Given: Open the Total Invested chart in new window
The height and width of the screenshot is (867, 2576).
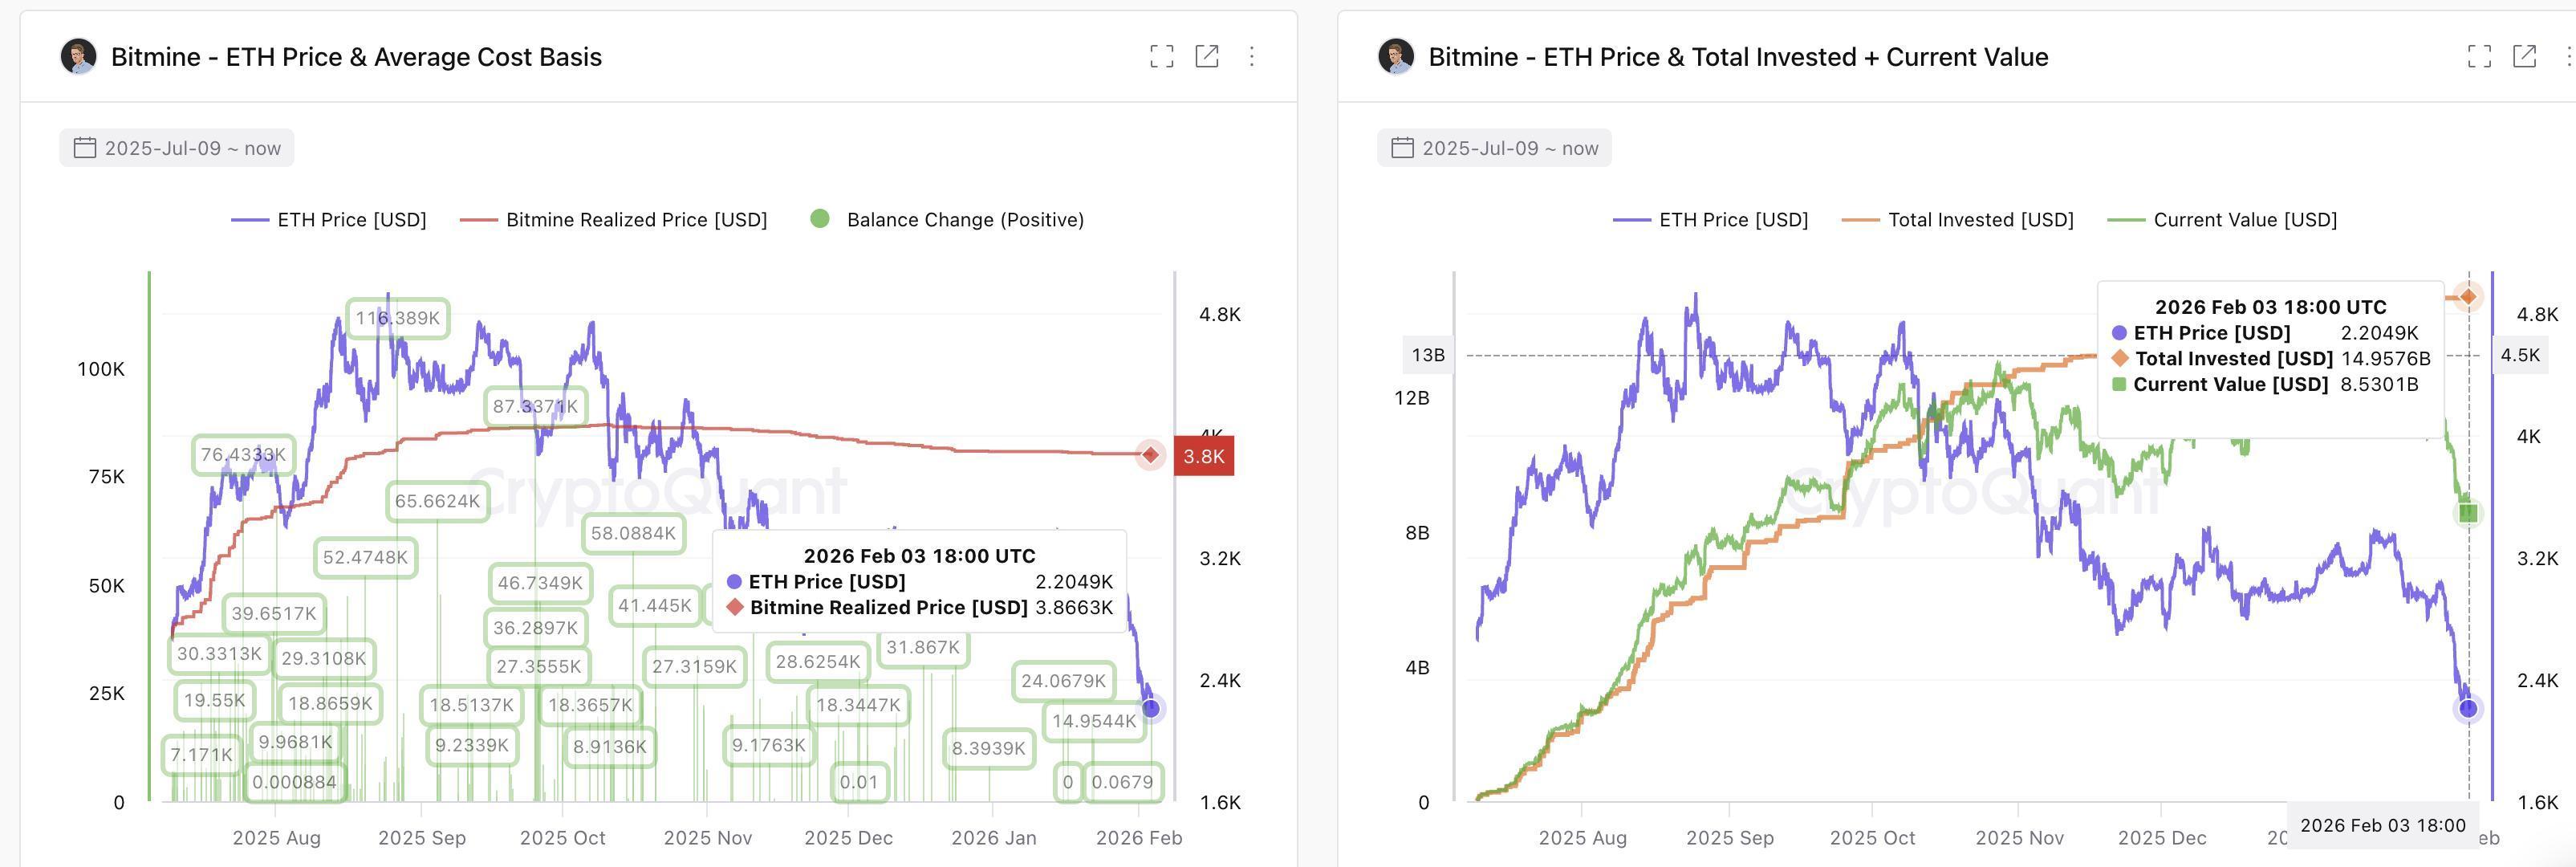Looking at the screenshot, I should (2523, 57).
